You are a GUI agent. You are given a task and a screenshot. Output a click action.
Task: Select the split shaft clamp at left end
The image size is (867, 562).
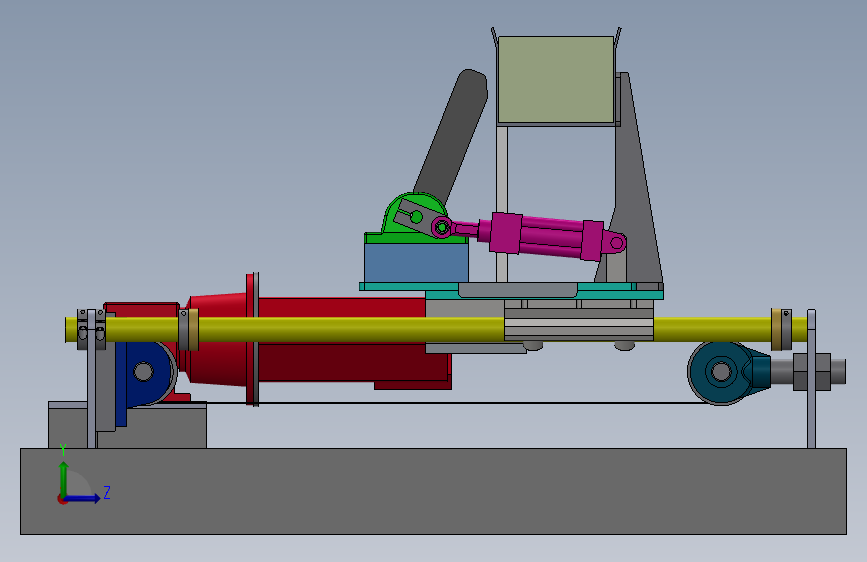coord(91,330)
